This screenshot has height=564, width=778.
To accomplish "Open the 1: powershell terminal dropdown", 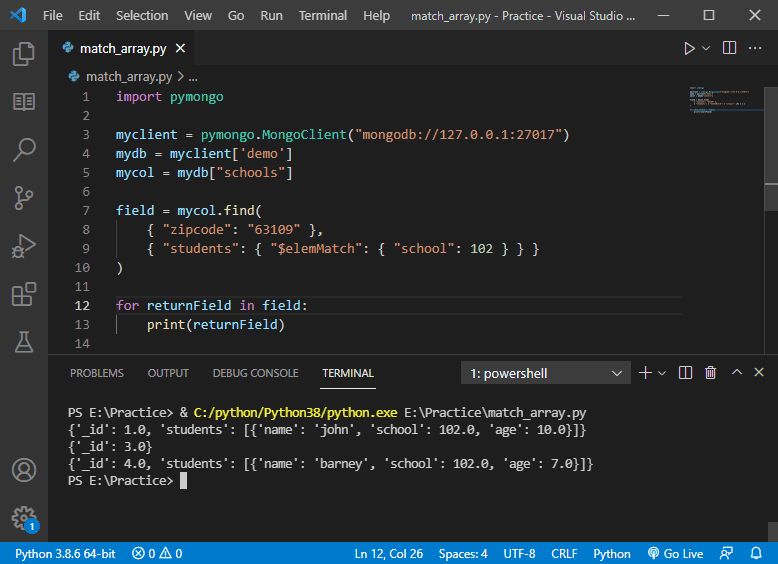I will pos(545,373).
